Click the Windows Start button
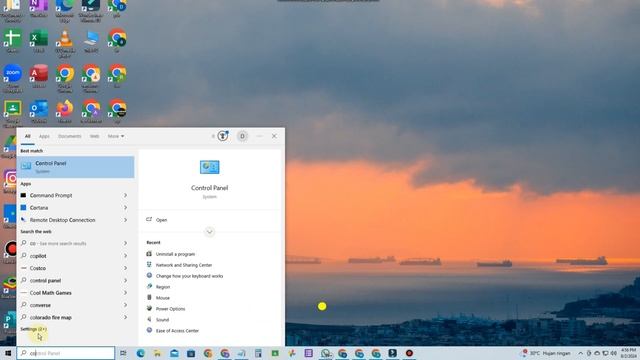This screenshot has height=360, width=640. (x=8, y=353)
